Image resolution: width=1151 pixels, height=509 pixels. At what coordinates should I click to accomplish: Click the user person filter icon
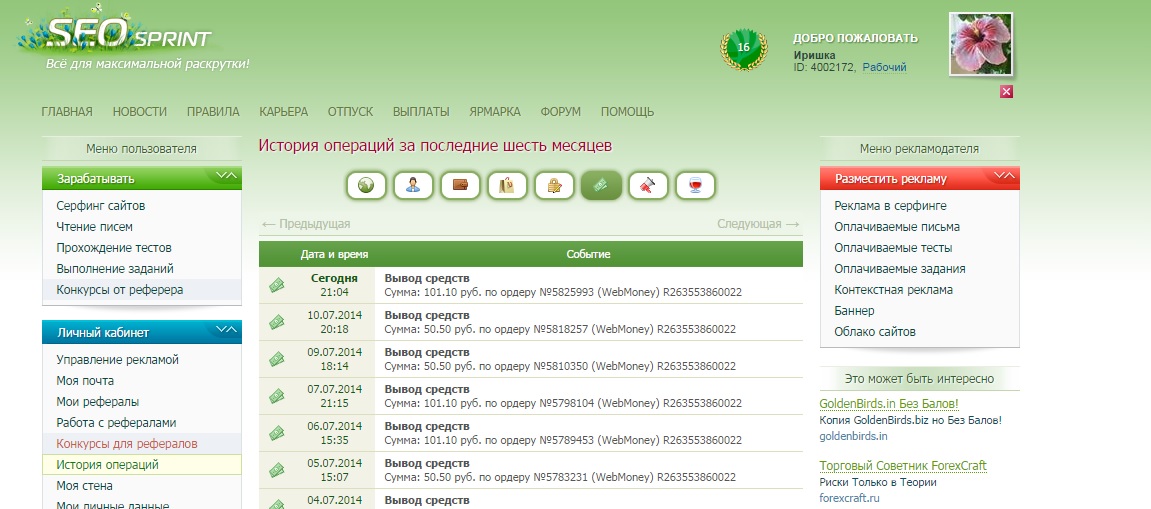tap(413, 185)
